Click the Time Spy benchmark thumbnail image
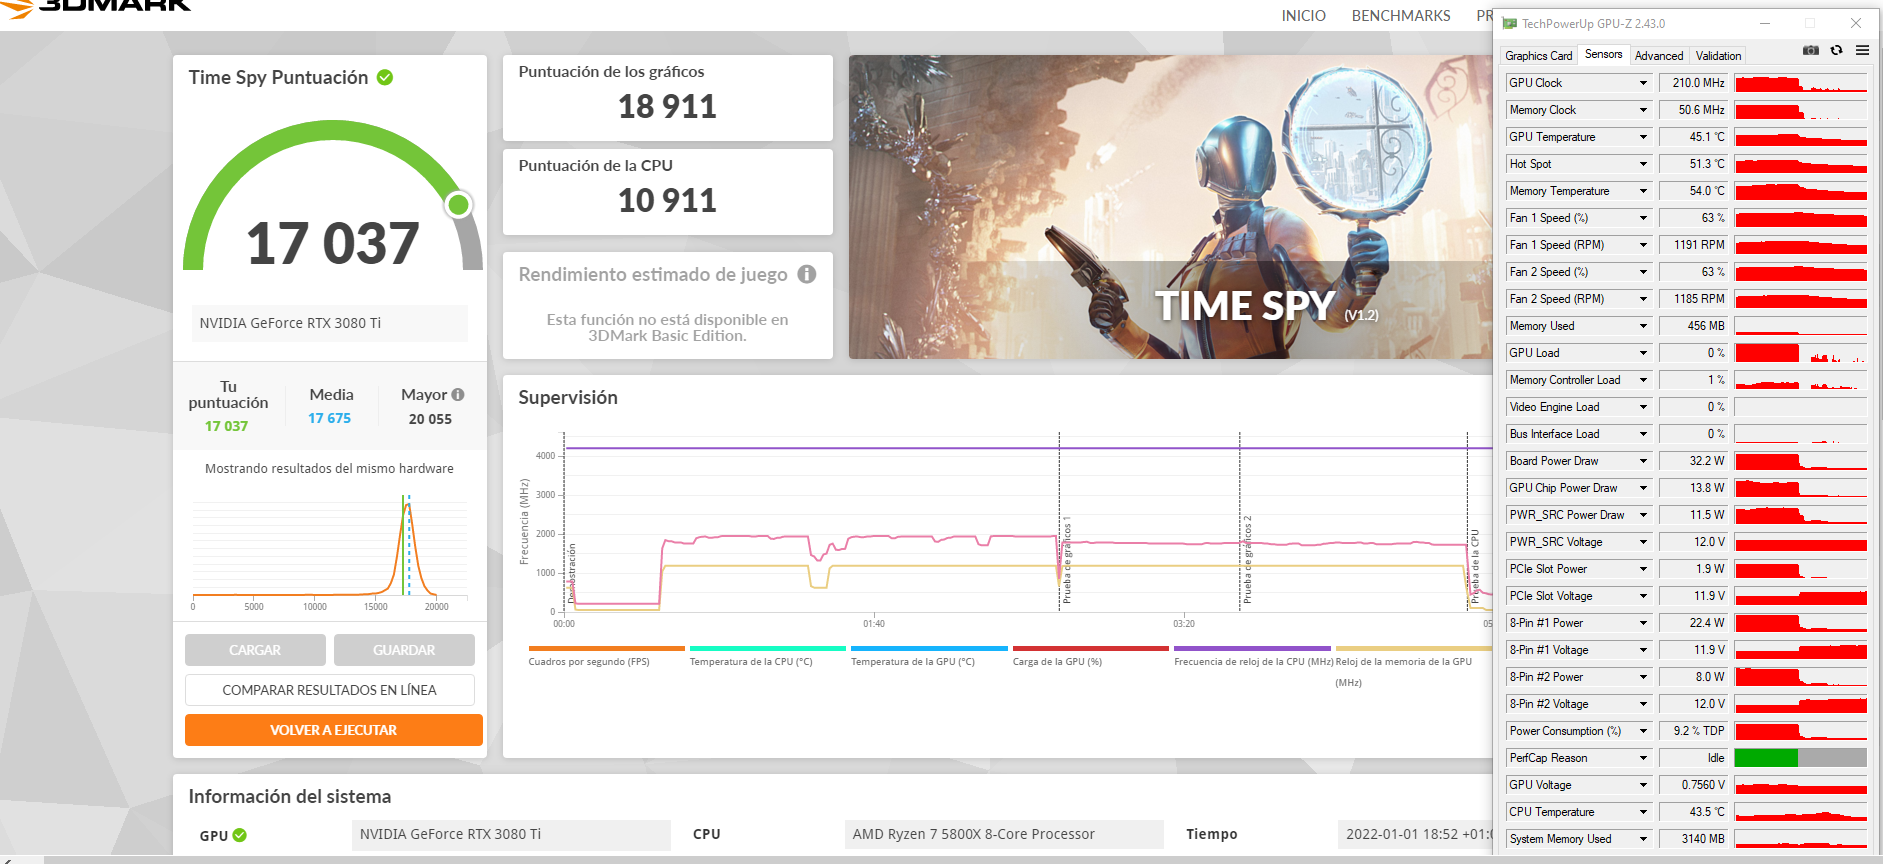This screenshot has height=864, width=1883. [1170, 207]
